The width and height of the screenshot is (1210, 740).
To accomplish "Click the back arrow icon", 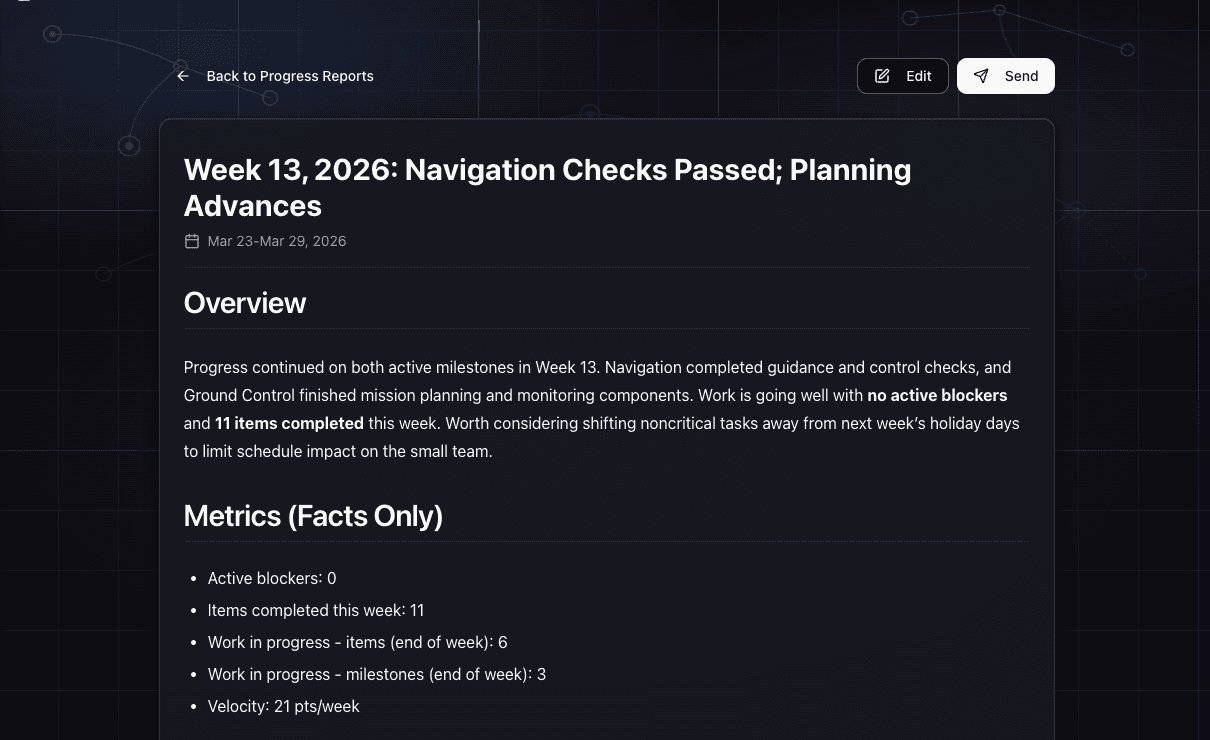I will pos(183,76).
